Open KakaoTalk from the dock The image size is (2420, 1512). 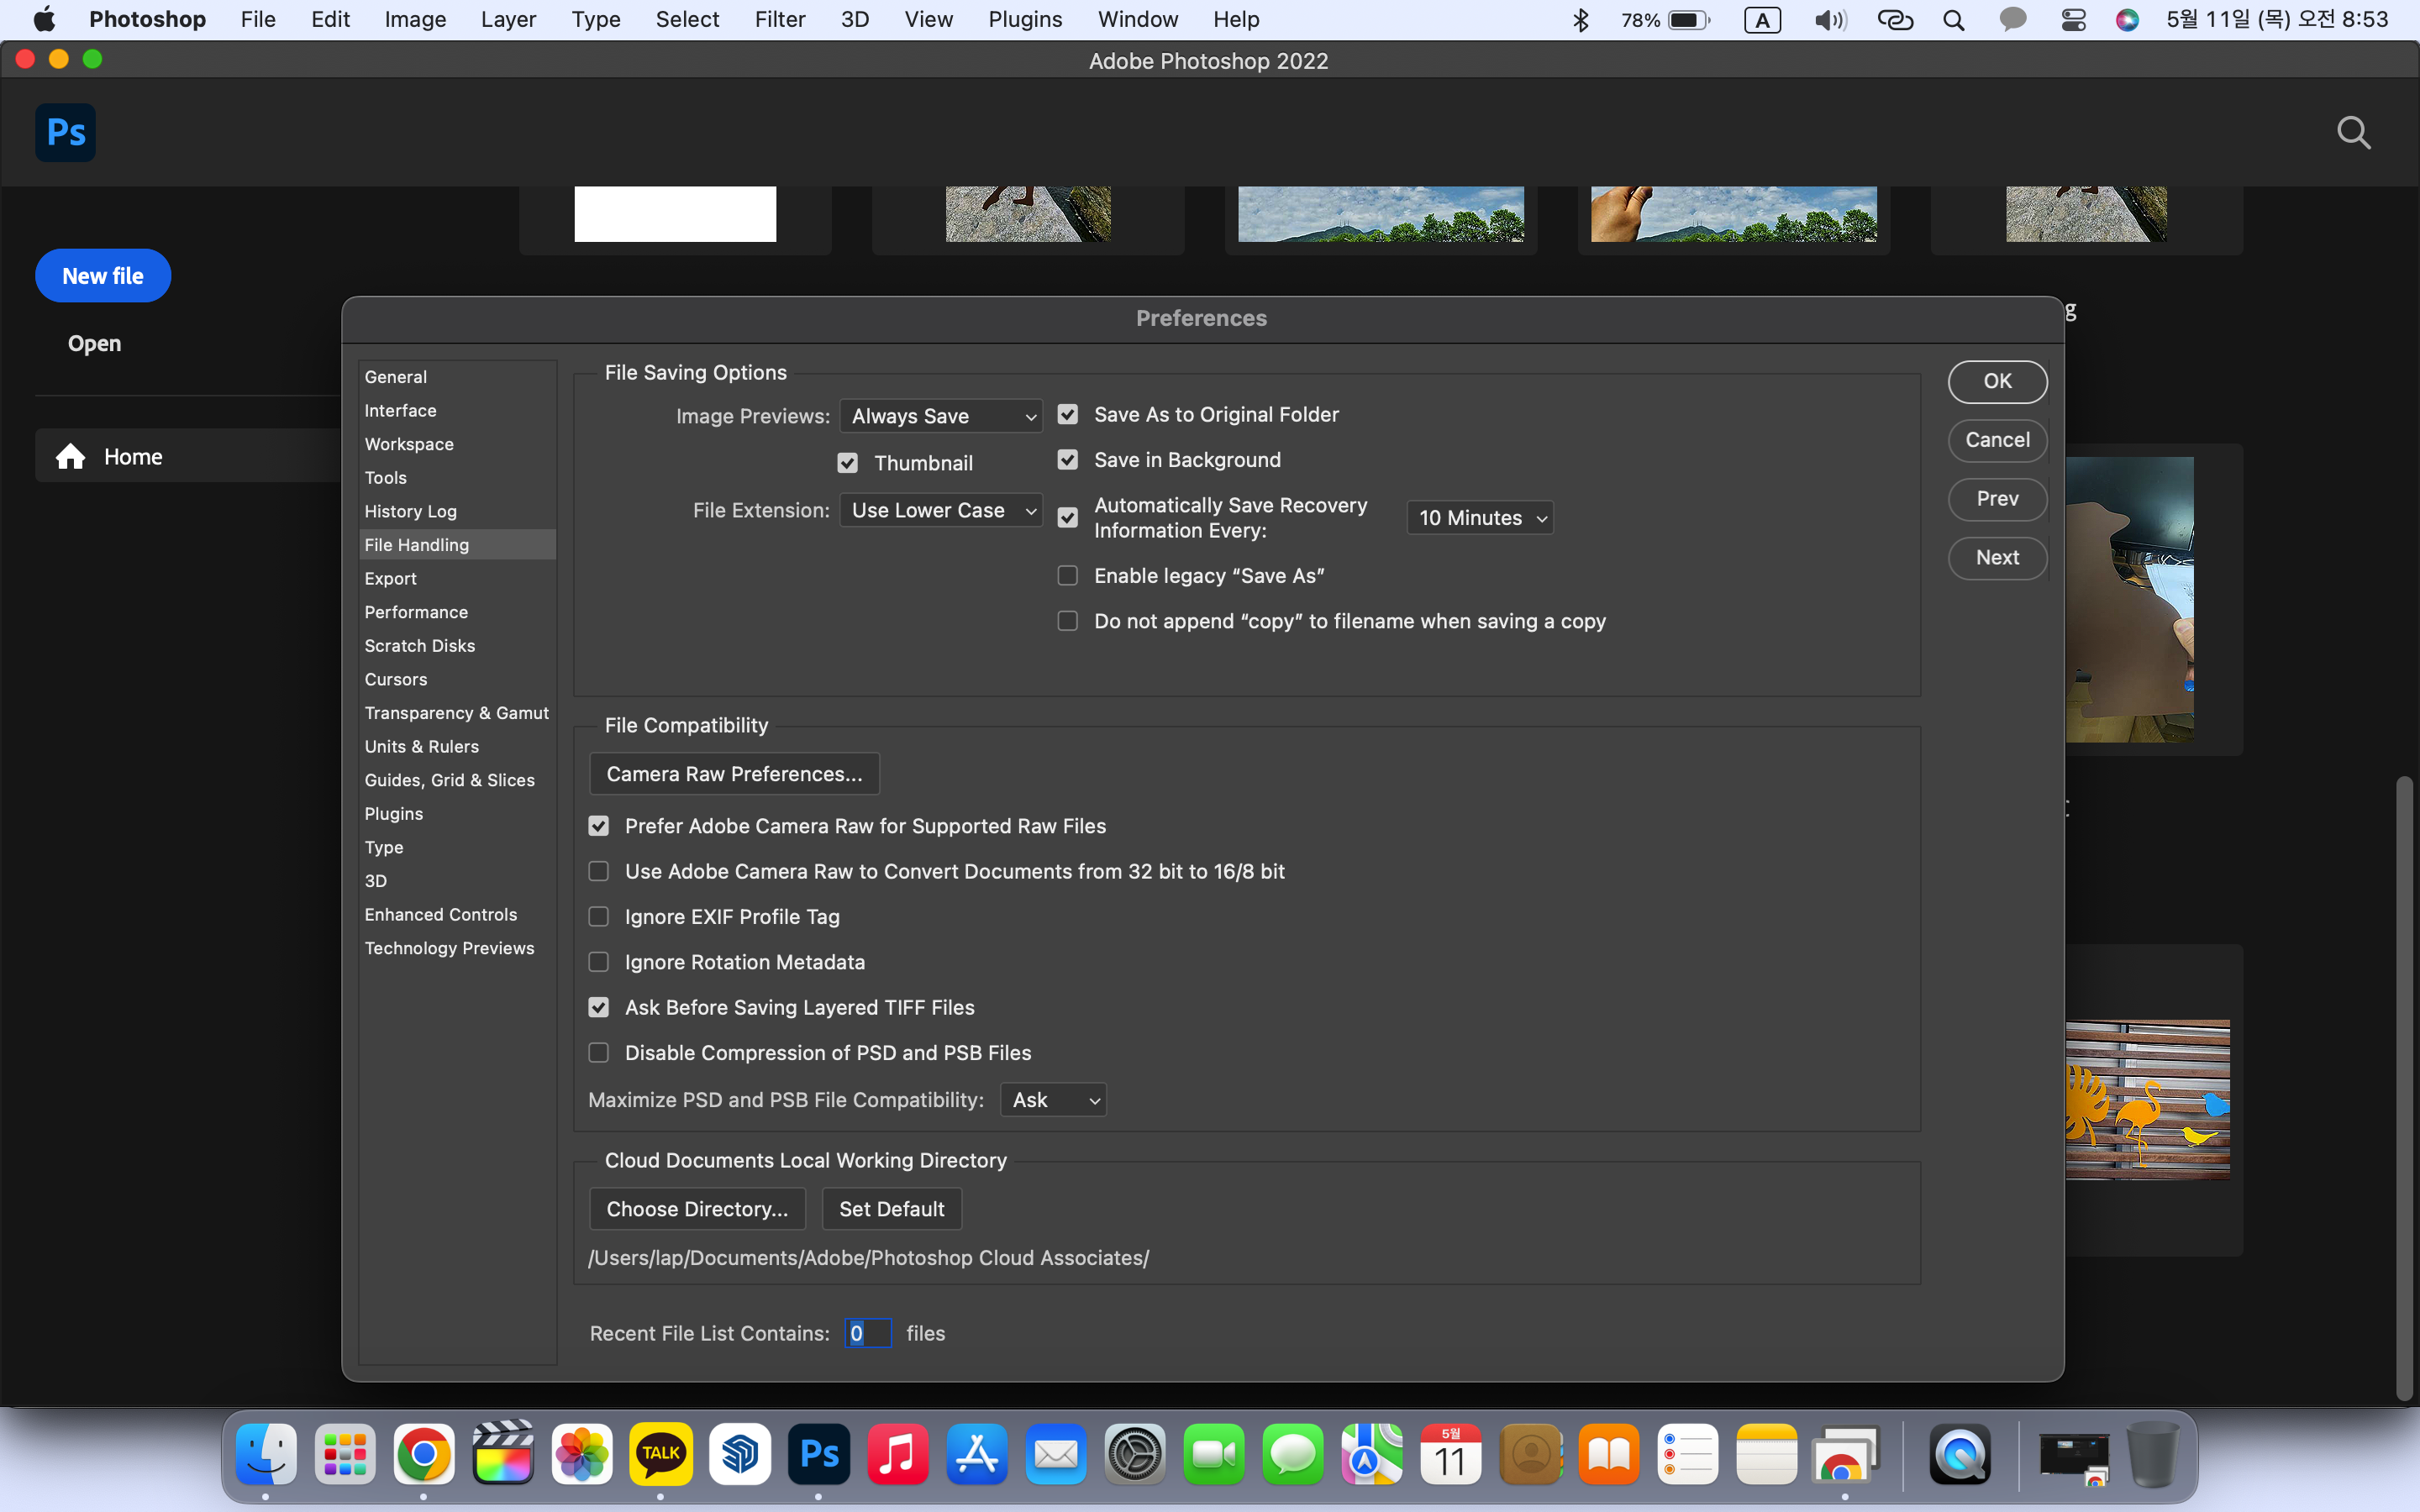660,1454
